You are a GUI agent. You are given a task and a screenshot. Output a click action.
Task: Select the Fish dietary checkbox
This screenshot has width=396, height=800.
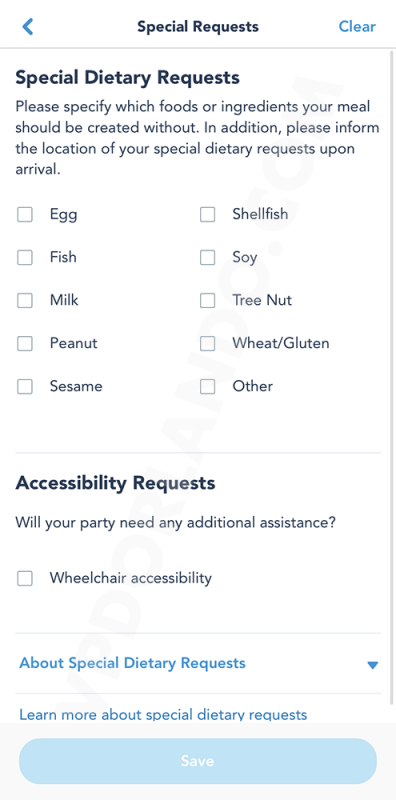(25, 257)
